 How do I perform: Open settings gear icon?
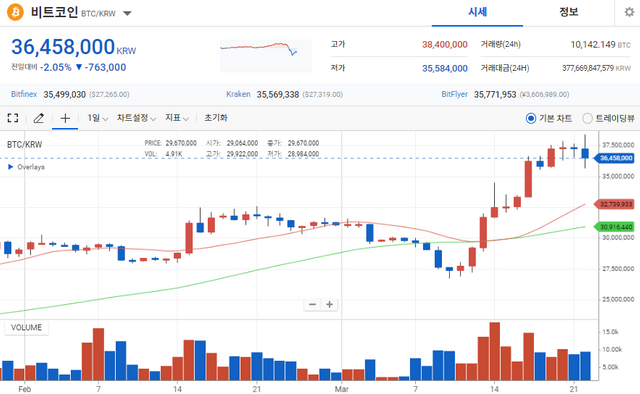(629, 12)
